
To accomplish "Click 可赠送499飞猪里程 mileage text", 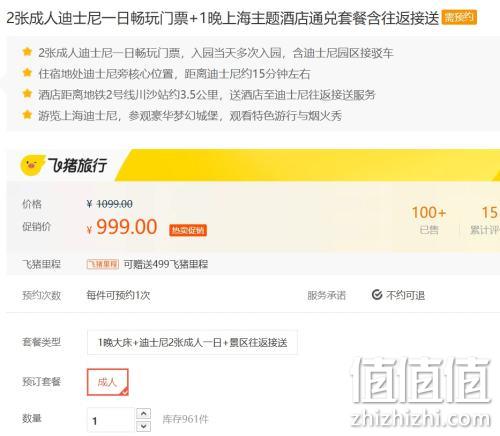I will (166, 264).
